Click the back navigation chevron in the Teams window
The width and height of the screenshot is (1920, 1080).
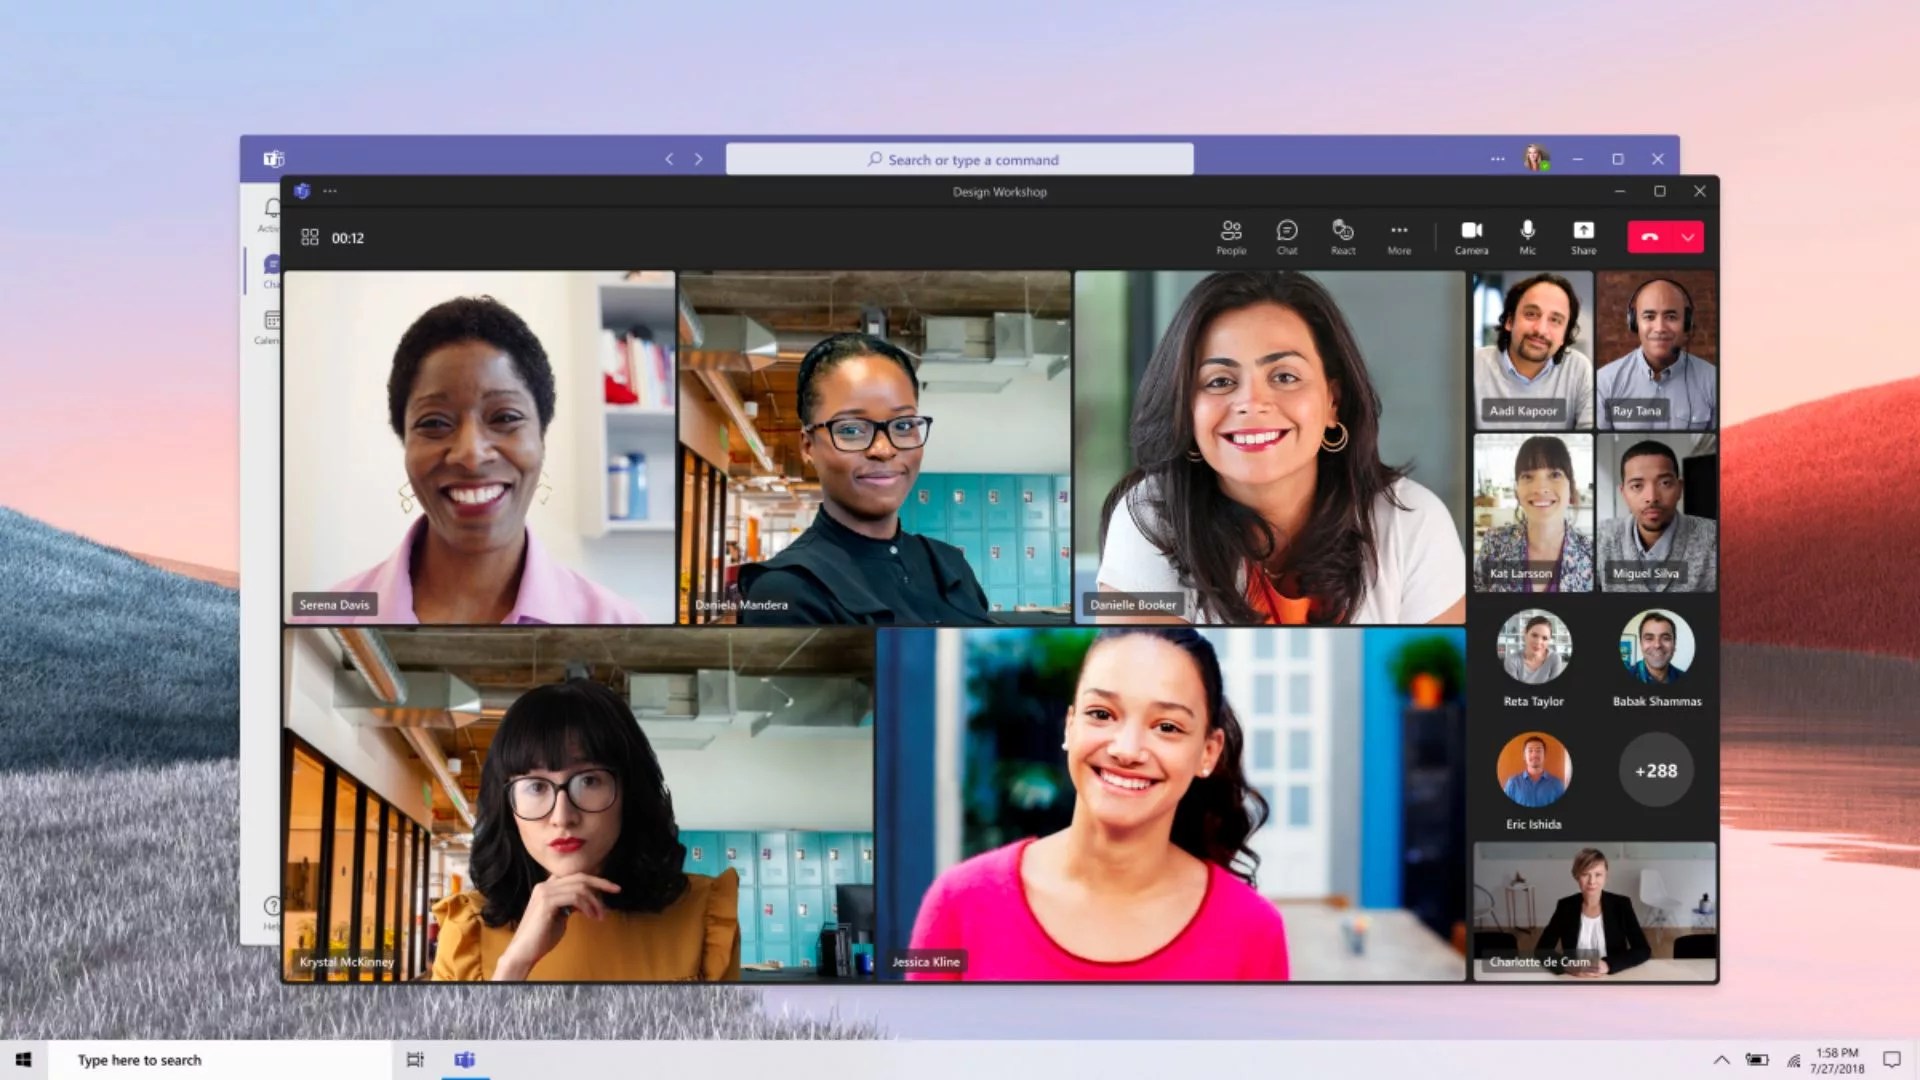668,159
